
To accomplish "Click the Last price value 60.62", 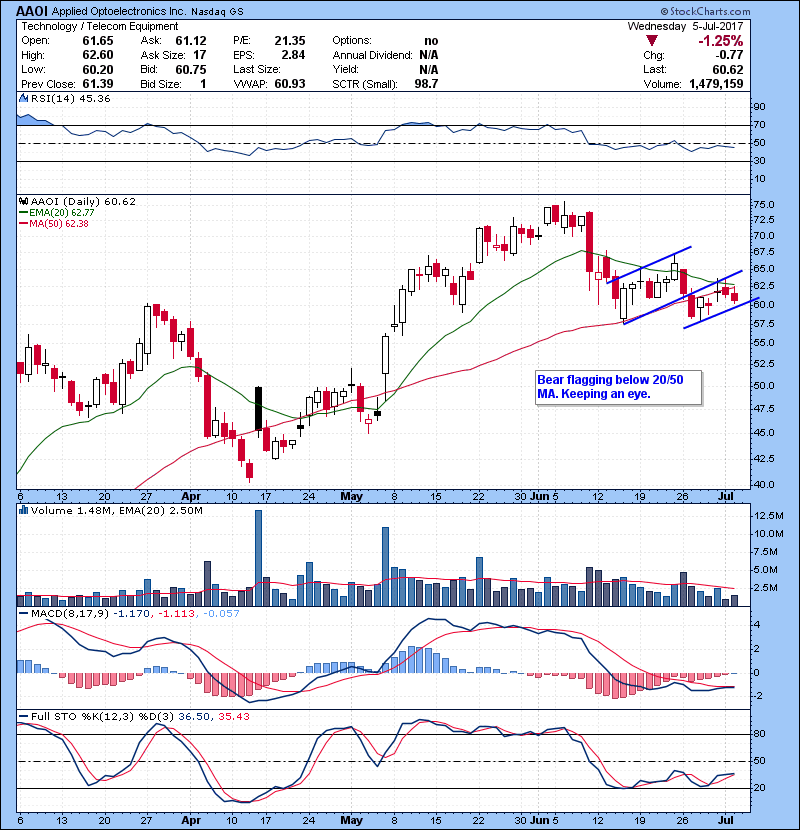I will point(727,69).
